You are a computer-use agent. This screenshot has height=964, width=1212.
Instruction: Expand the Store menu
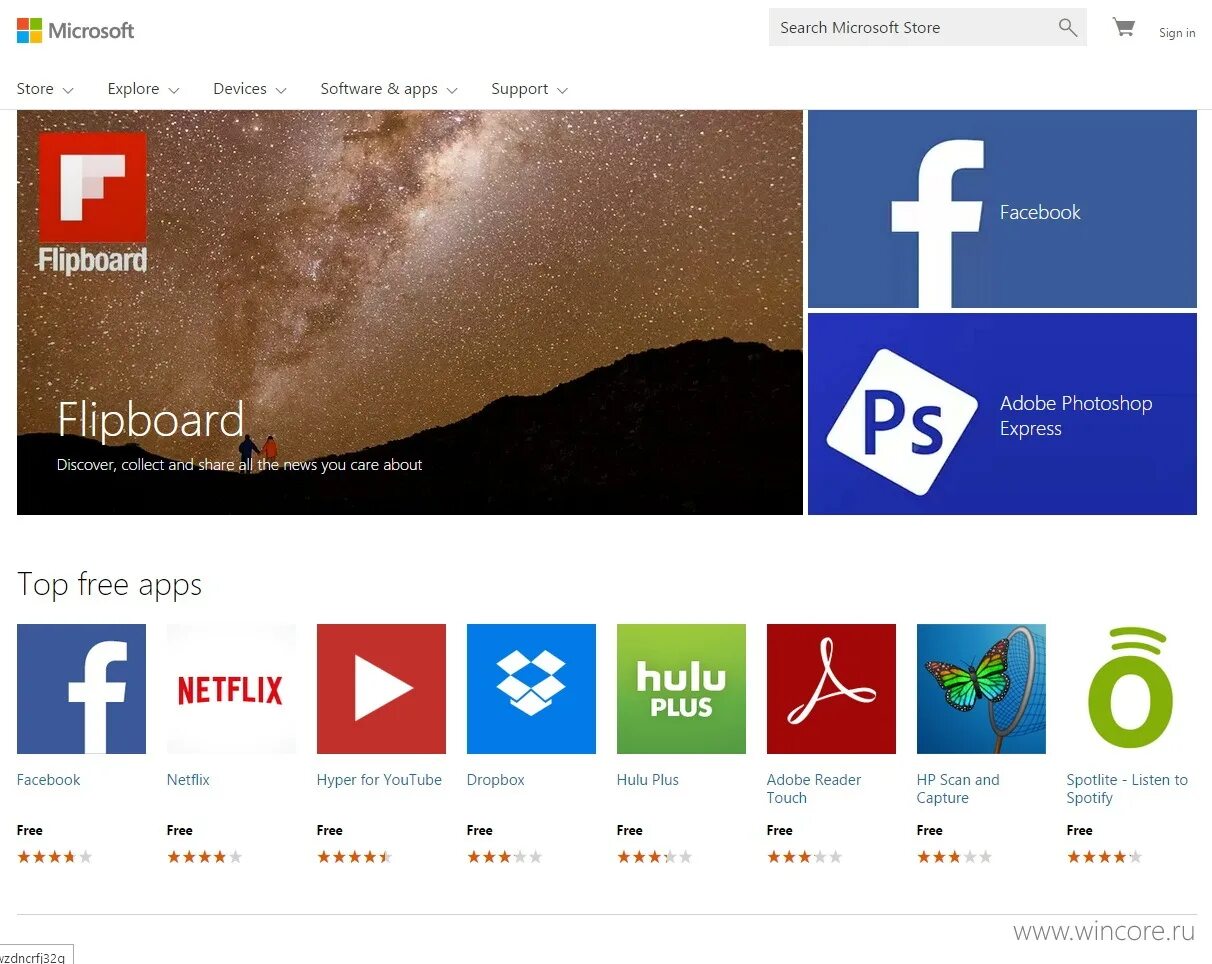[x=45, y=89]
